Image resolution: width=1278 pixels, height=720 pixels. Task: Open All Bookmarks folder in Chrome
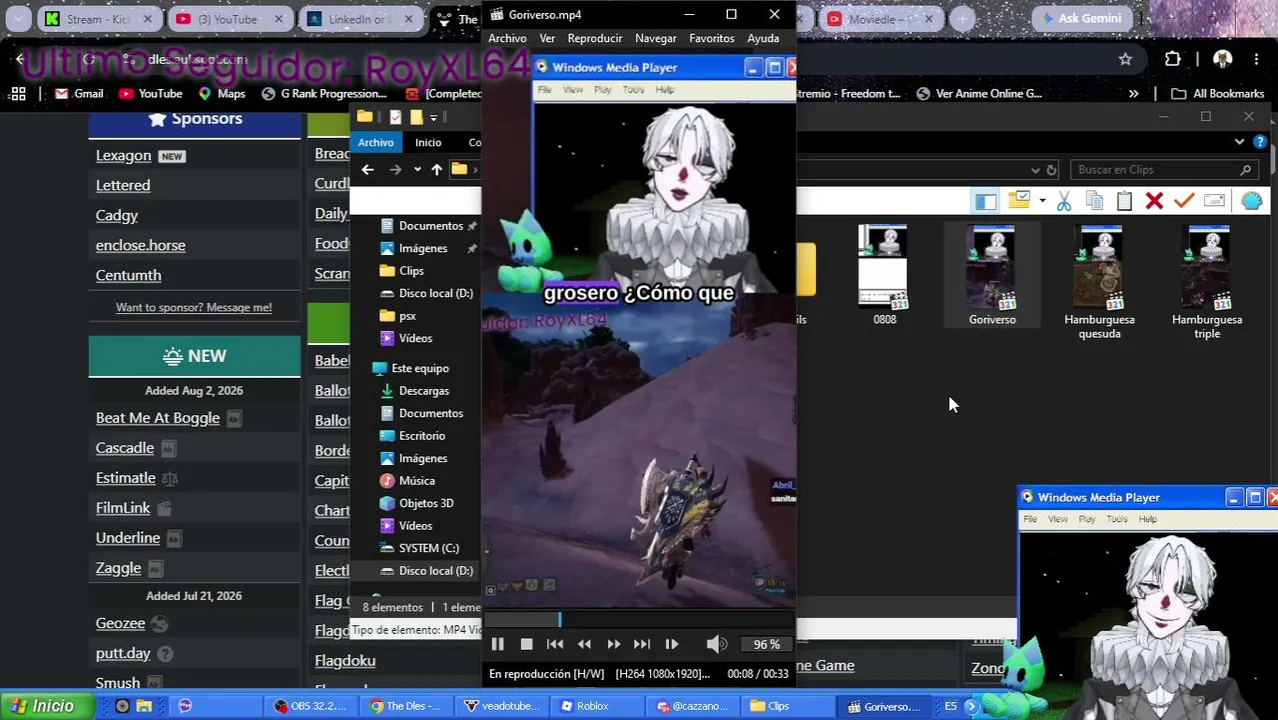1218,93
